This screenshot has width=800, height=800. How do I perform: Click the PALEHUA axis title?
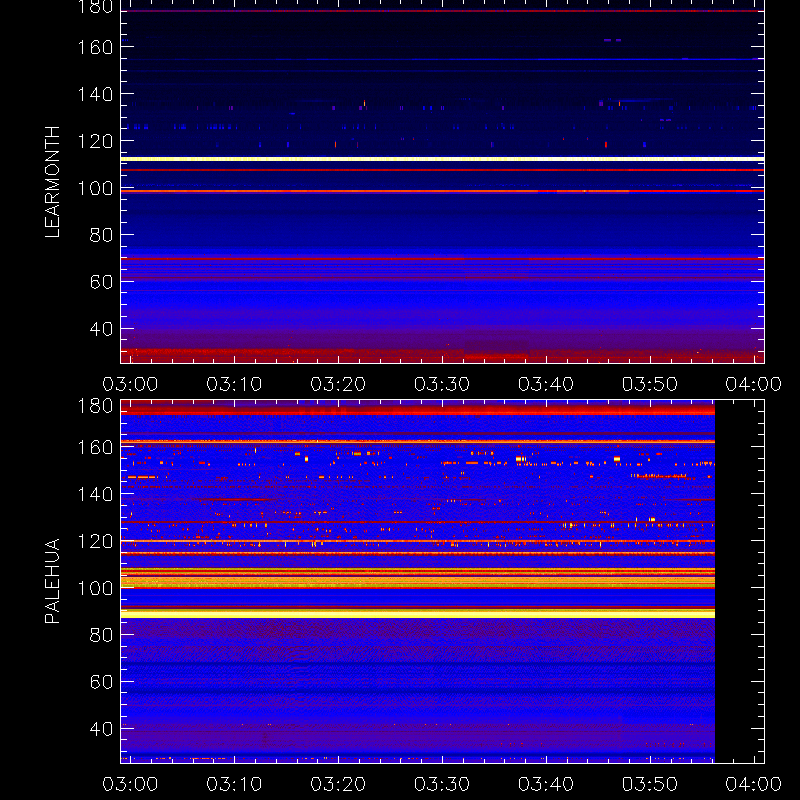53,581
